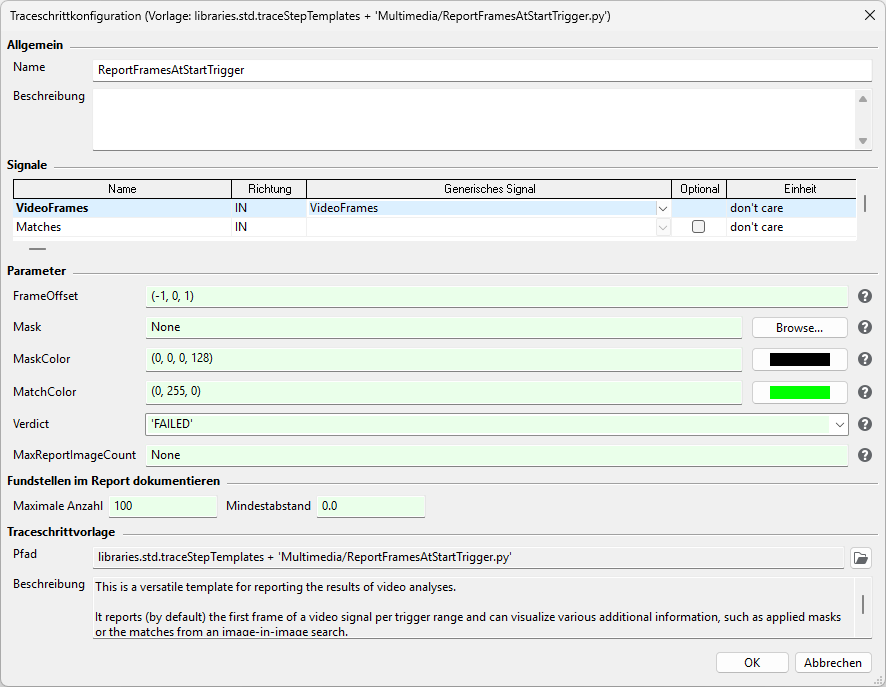Click the Browse... button for Mask
Screen dimensions: 886x687
coord(800,328)
